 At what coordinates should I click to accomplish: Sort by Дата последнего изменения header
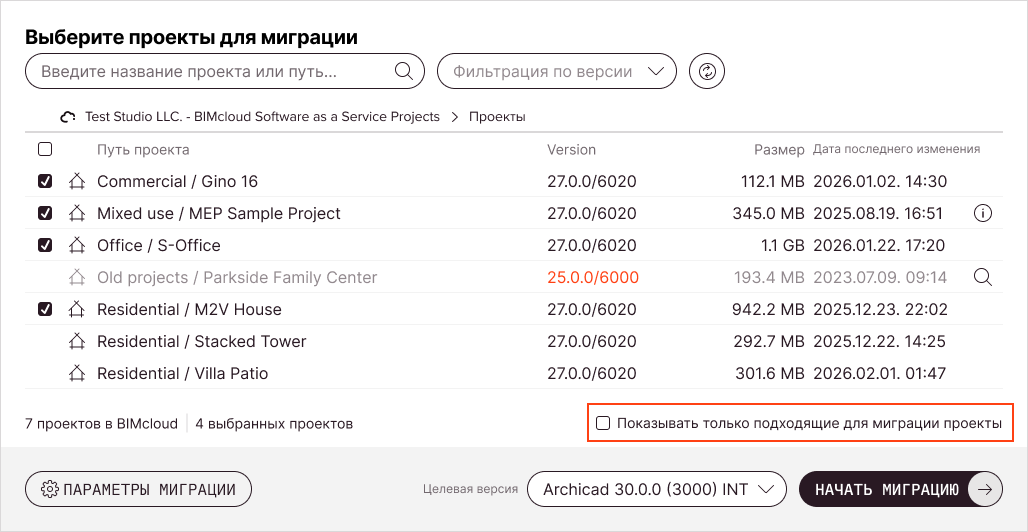click(x=896, y=149)
